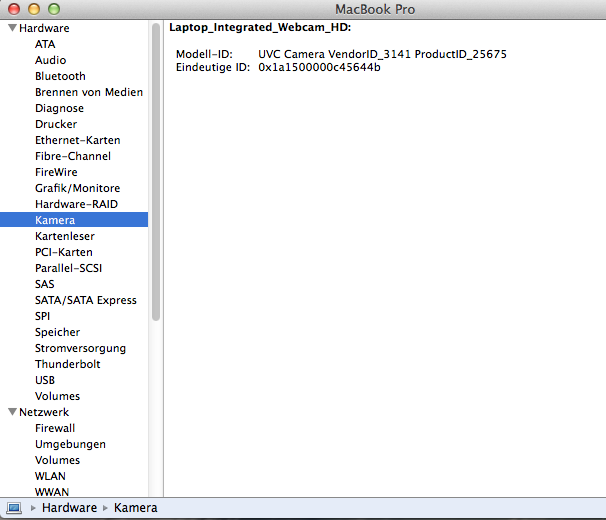This screenshot has width=606, height=520.
Task: Click Hardware in the bottom path bar
Action: coord(69,508)
